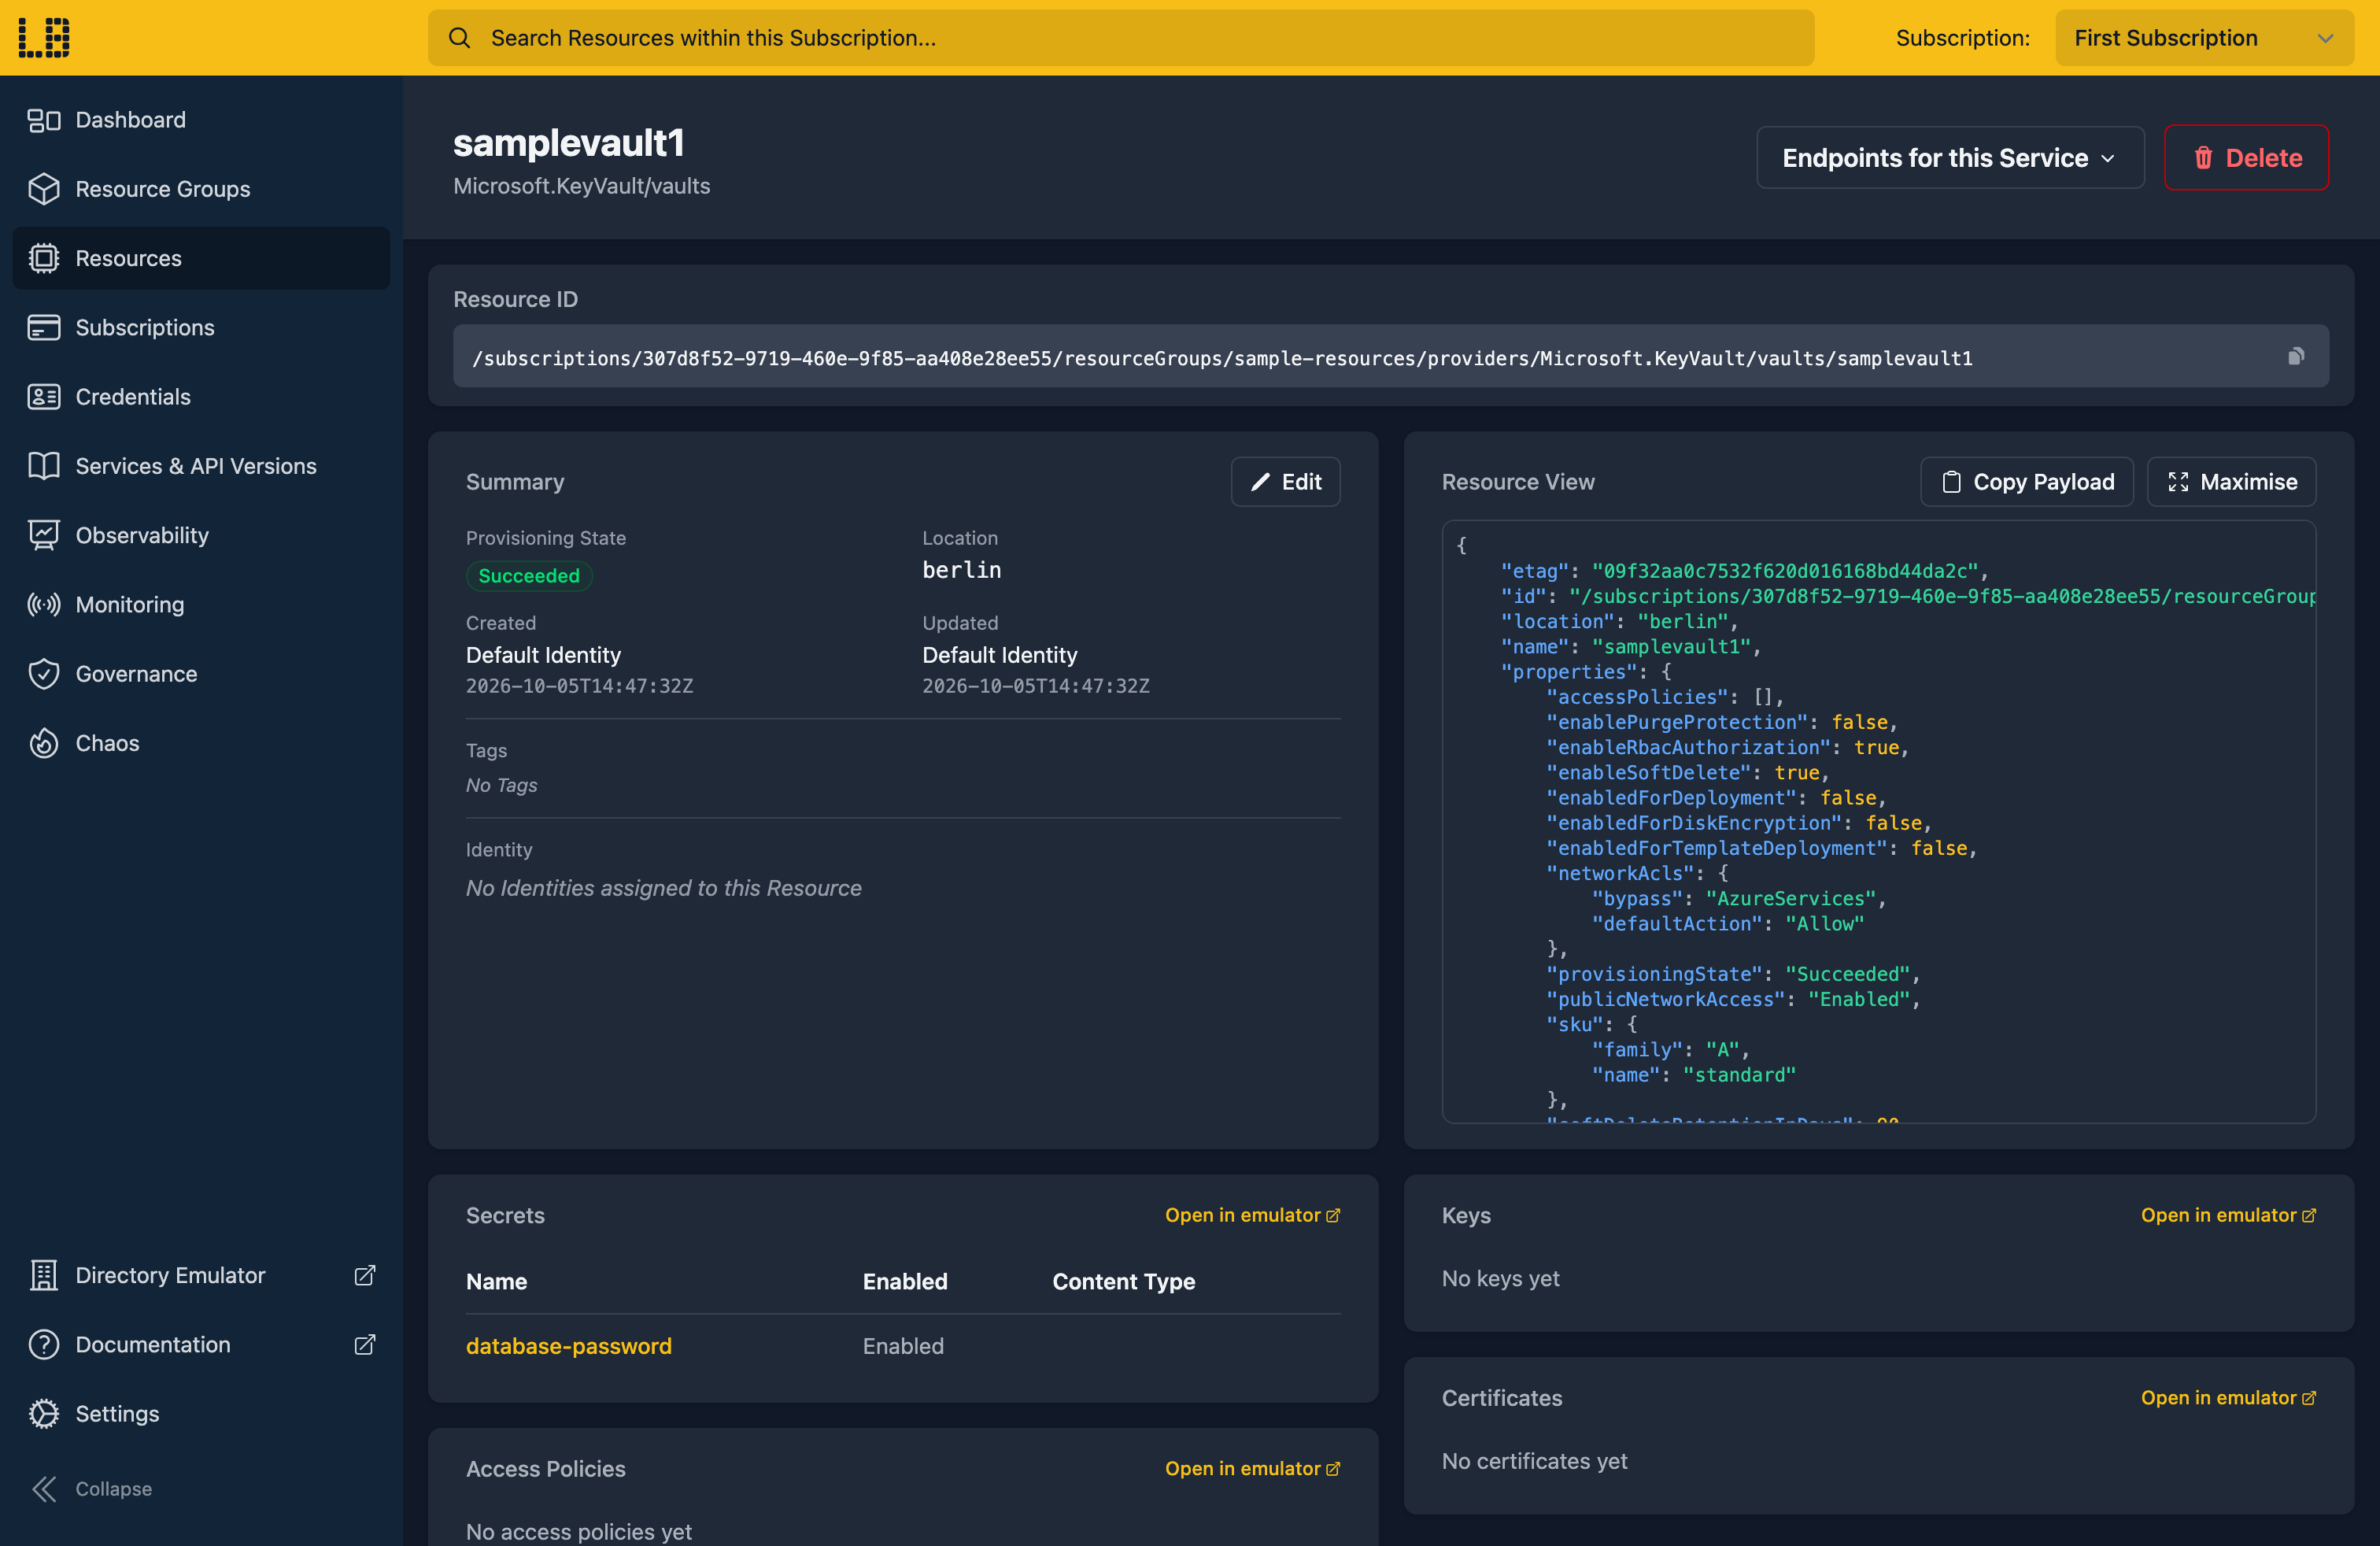Click the Content Type column header

(x=1124, y=1282)
